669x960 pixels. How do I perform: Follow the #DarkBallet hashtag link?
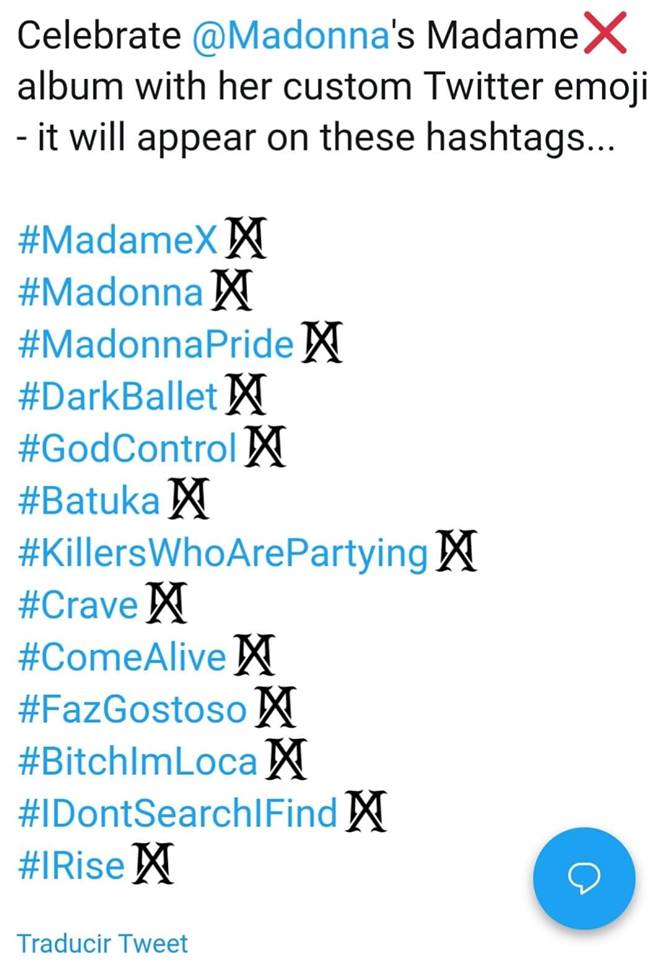[118, 396]
